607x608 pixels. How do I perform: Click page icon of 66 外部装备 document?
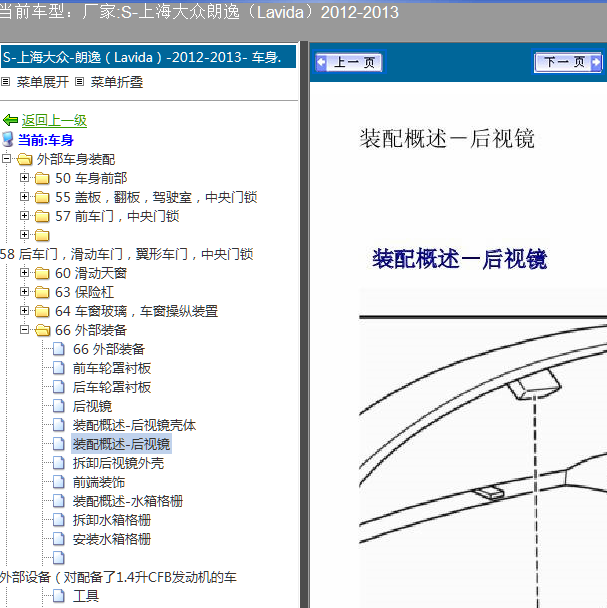(x=59, y=349)
